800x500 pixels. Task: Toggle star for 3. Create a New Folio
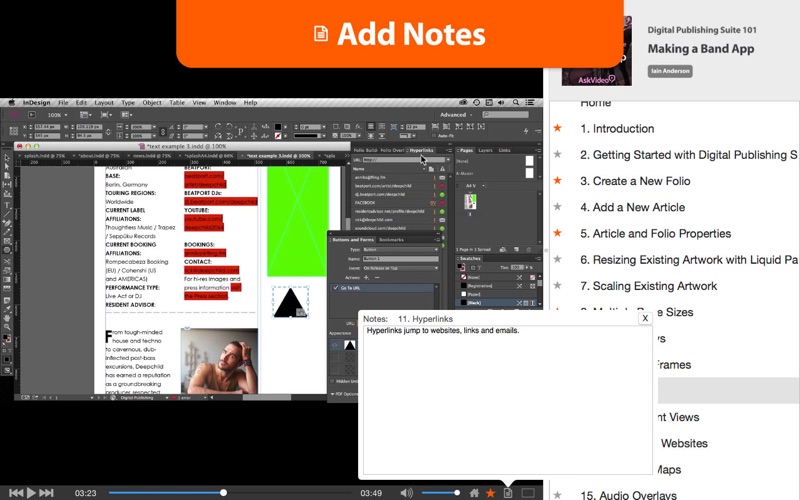coord(558,181)
